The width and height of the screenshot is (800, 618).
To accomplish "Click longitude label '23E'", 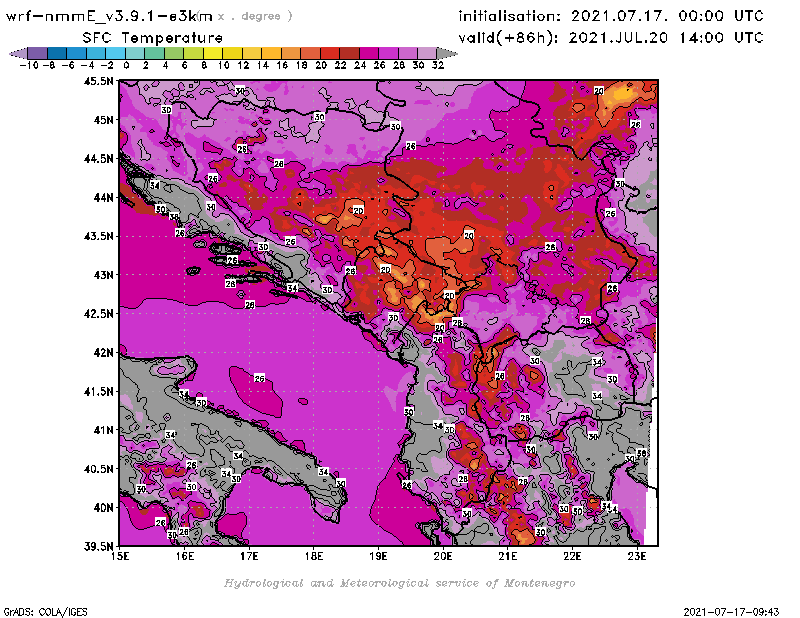I will click(x=637, y=556).
